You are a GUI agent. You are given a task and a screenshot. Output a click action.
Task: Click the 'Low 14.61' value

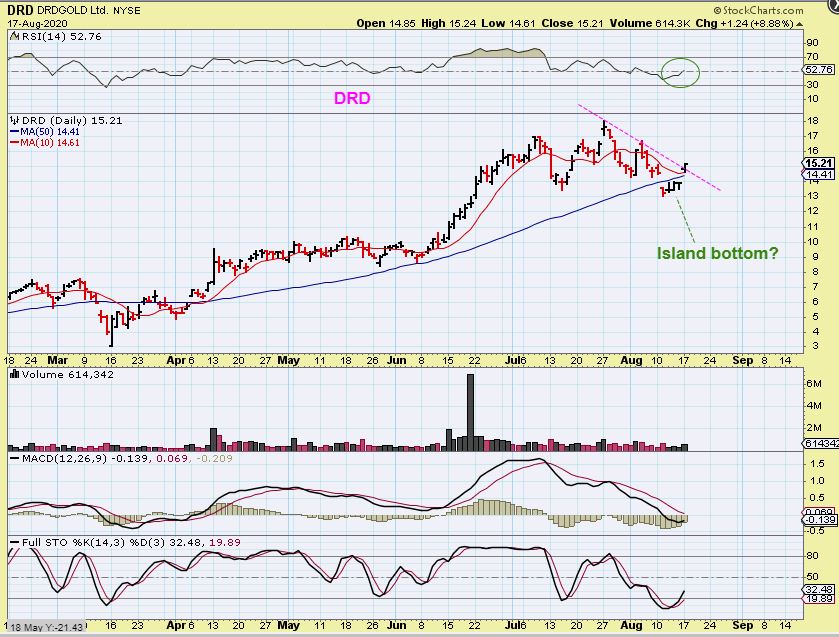tap(508, 24)
